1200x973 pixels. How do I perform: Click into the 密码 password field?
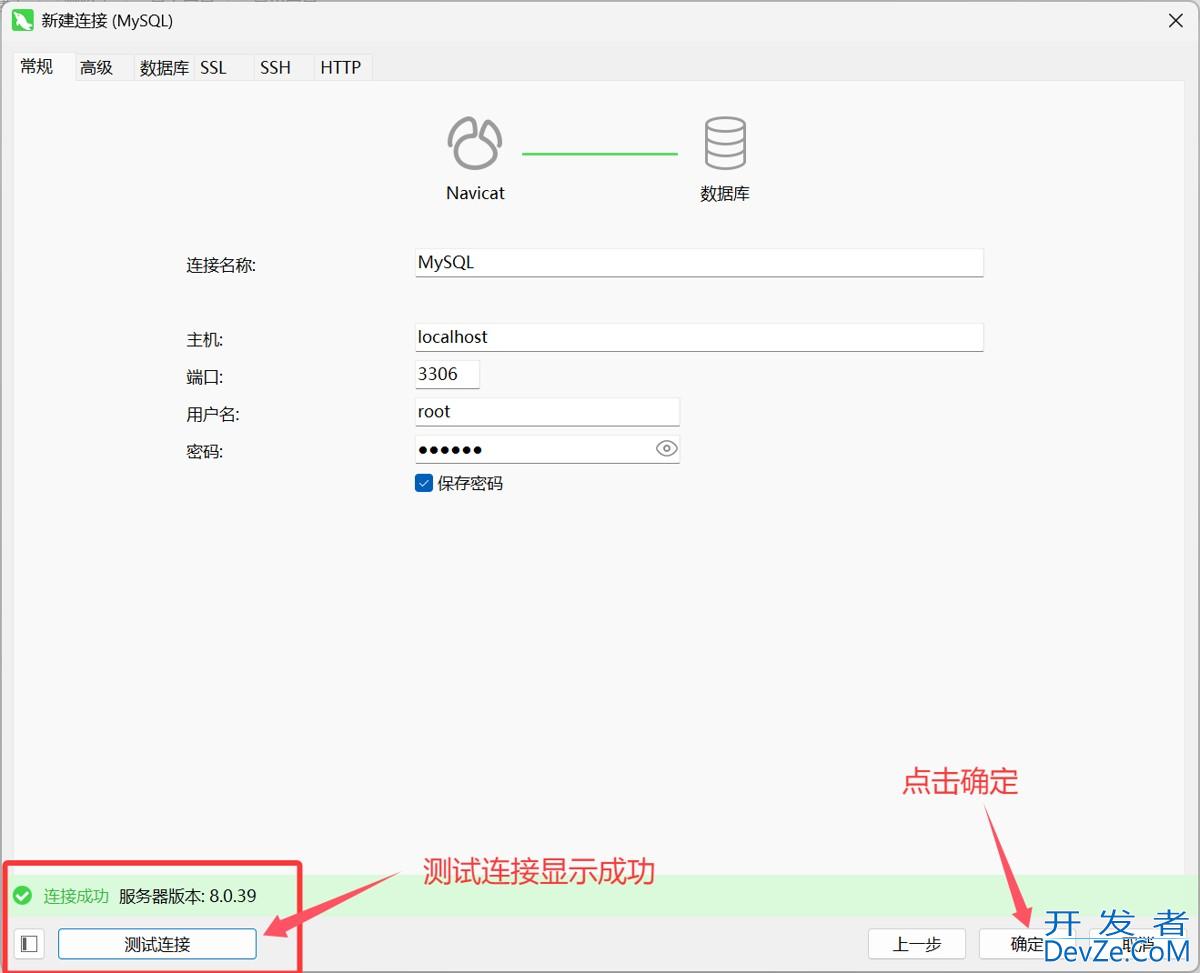click(533, 449)
